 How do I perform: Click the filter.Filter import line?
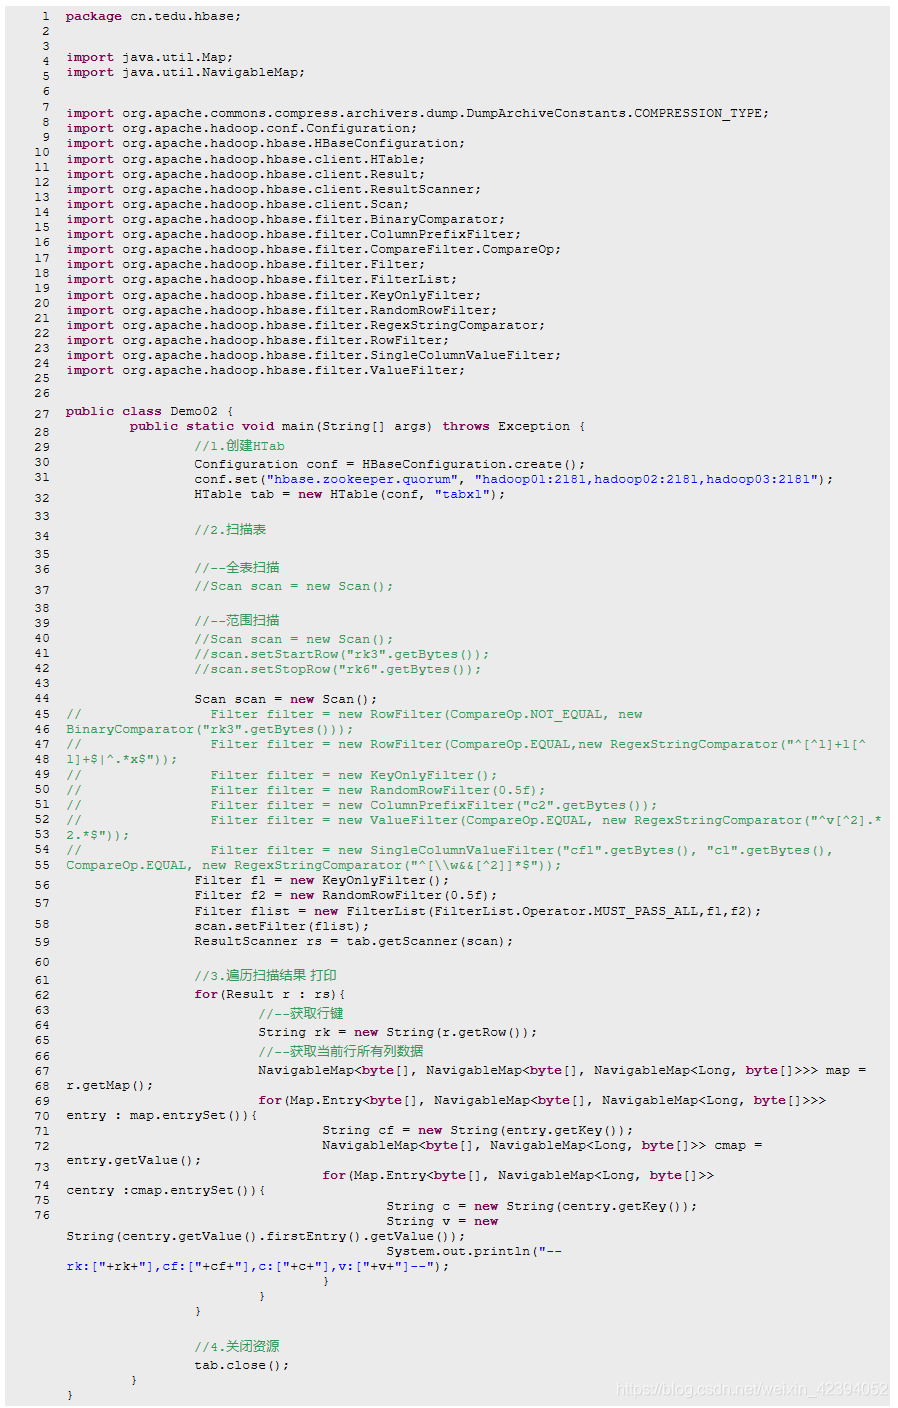(x=246, y=264)
